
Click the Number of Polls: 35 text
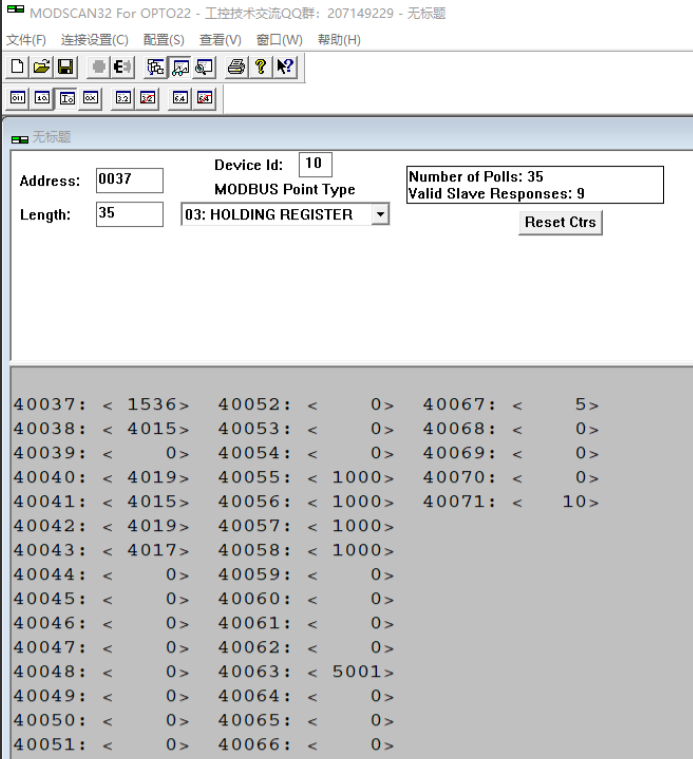pyautogui.click(x=476, y=177)
